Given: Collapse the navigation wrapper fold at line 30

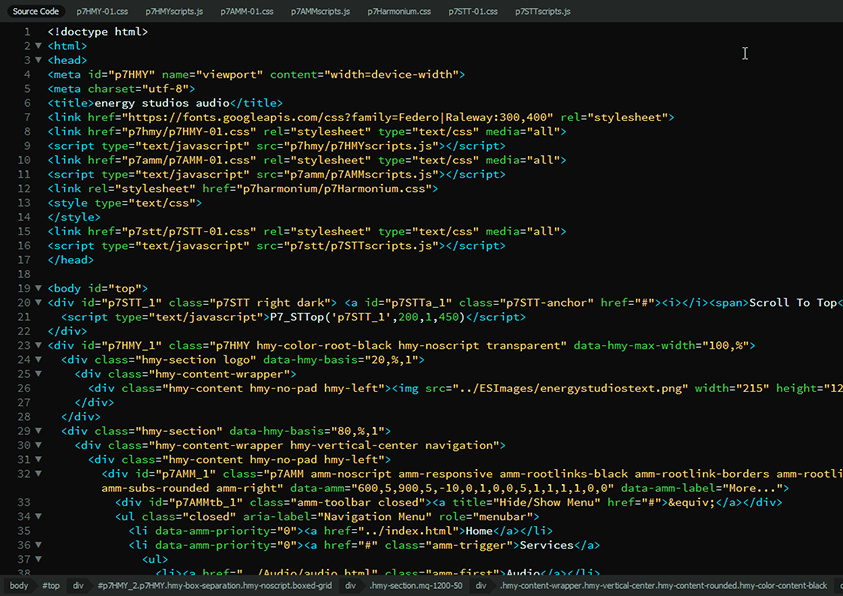Looking at the screenshot, I should 38,445.
